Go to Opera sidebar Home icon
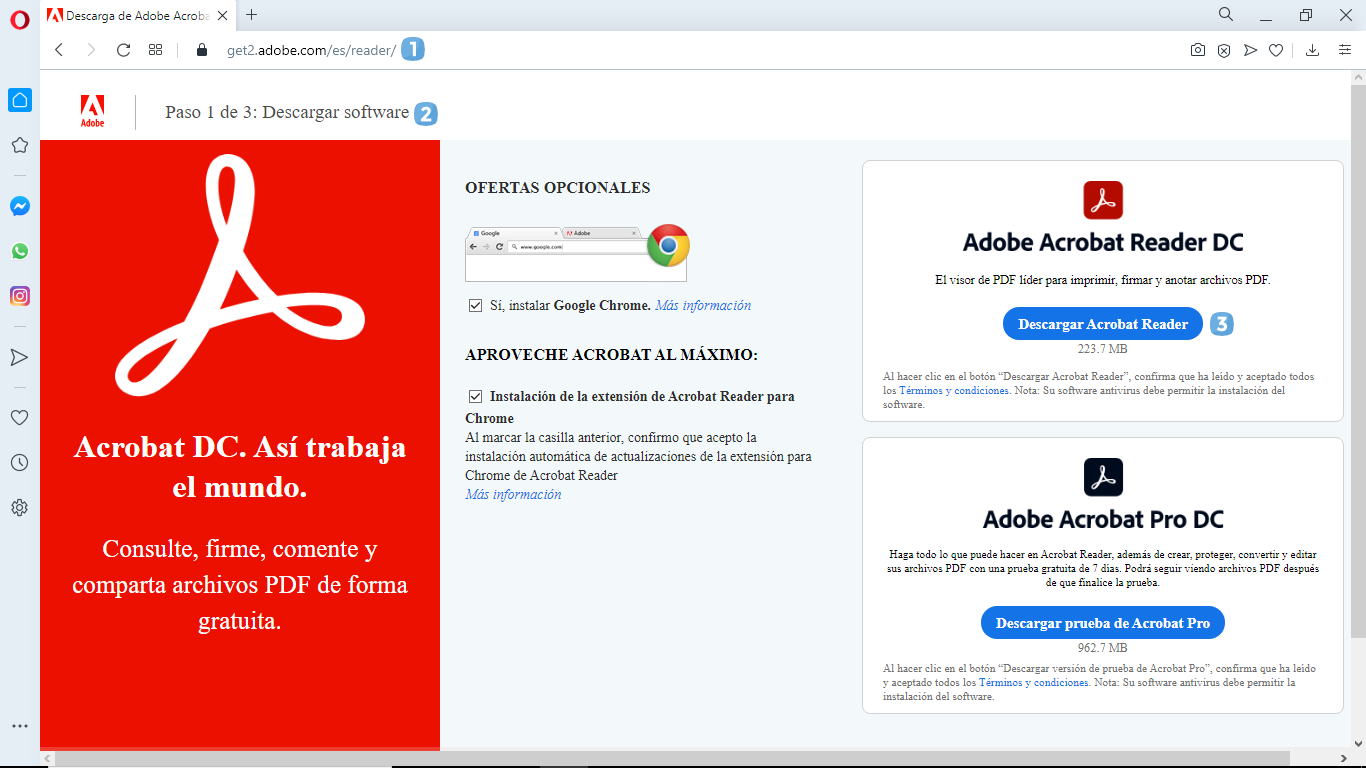 point(20,100)
